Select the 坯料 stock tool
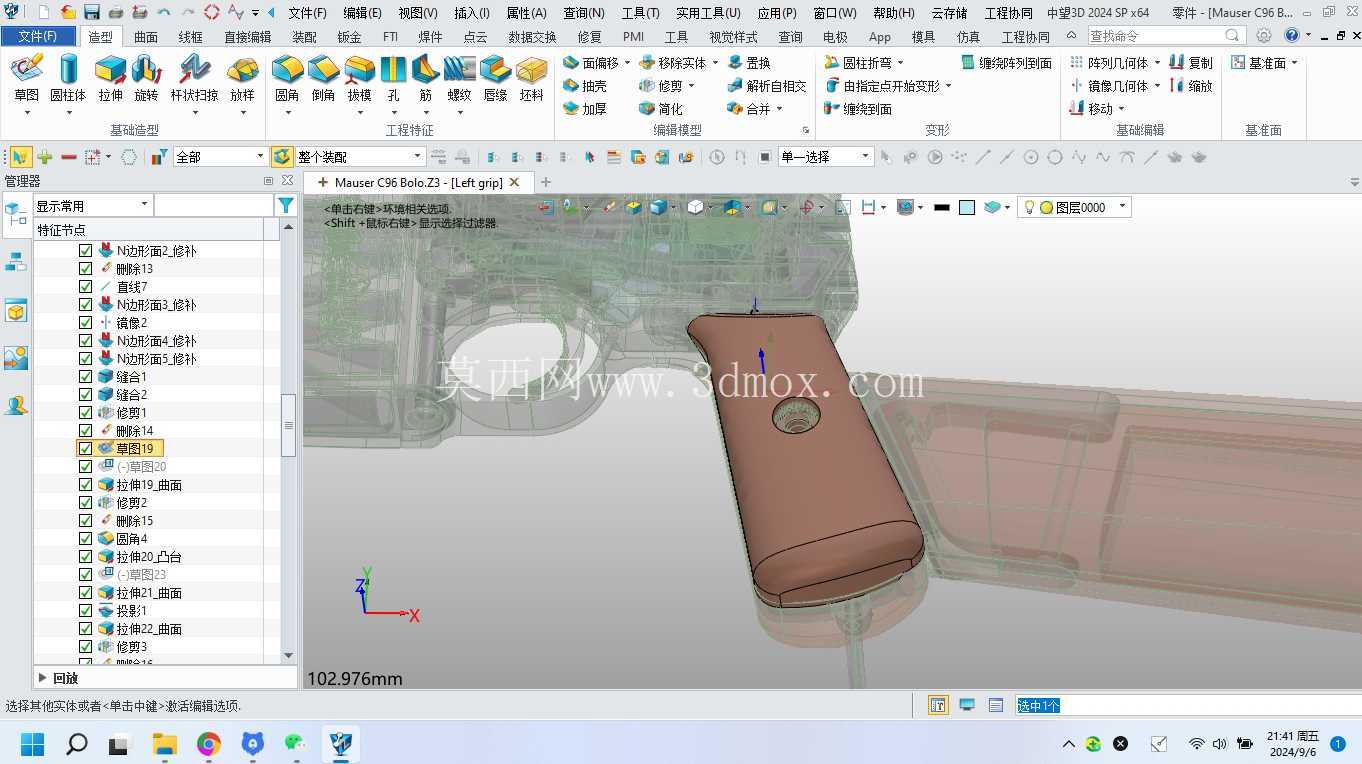 [531, 78]
